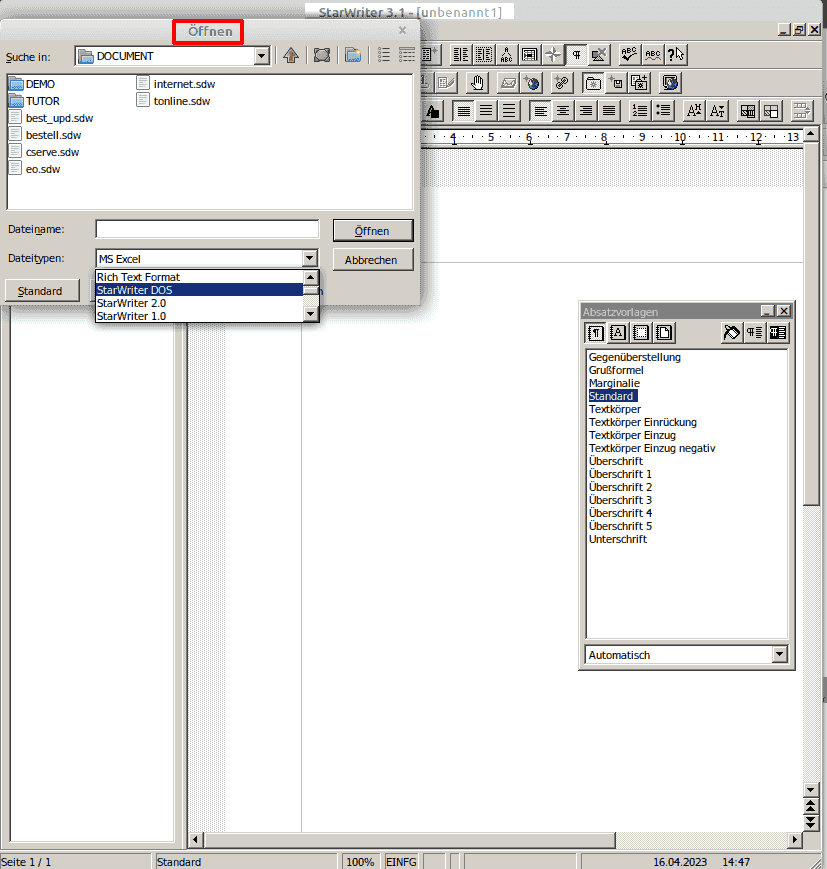
Task: Click the Abbrechen button
Action: coord(373,260)
